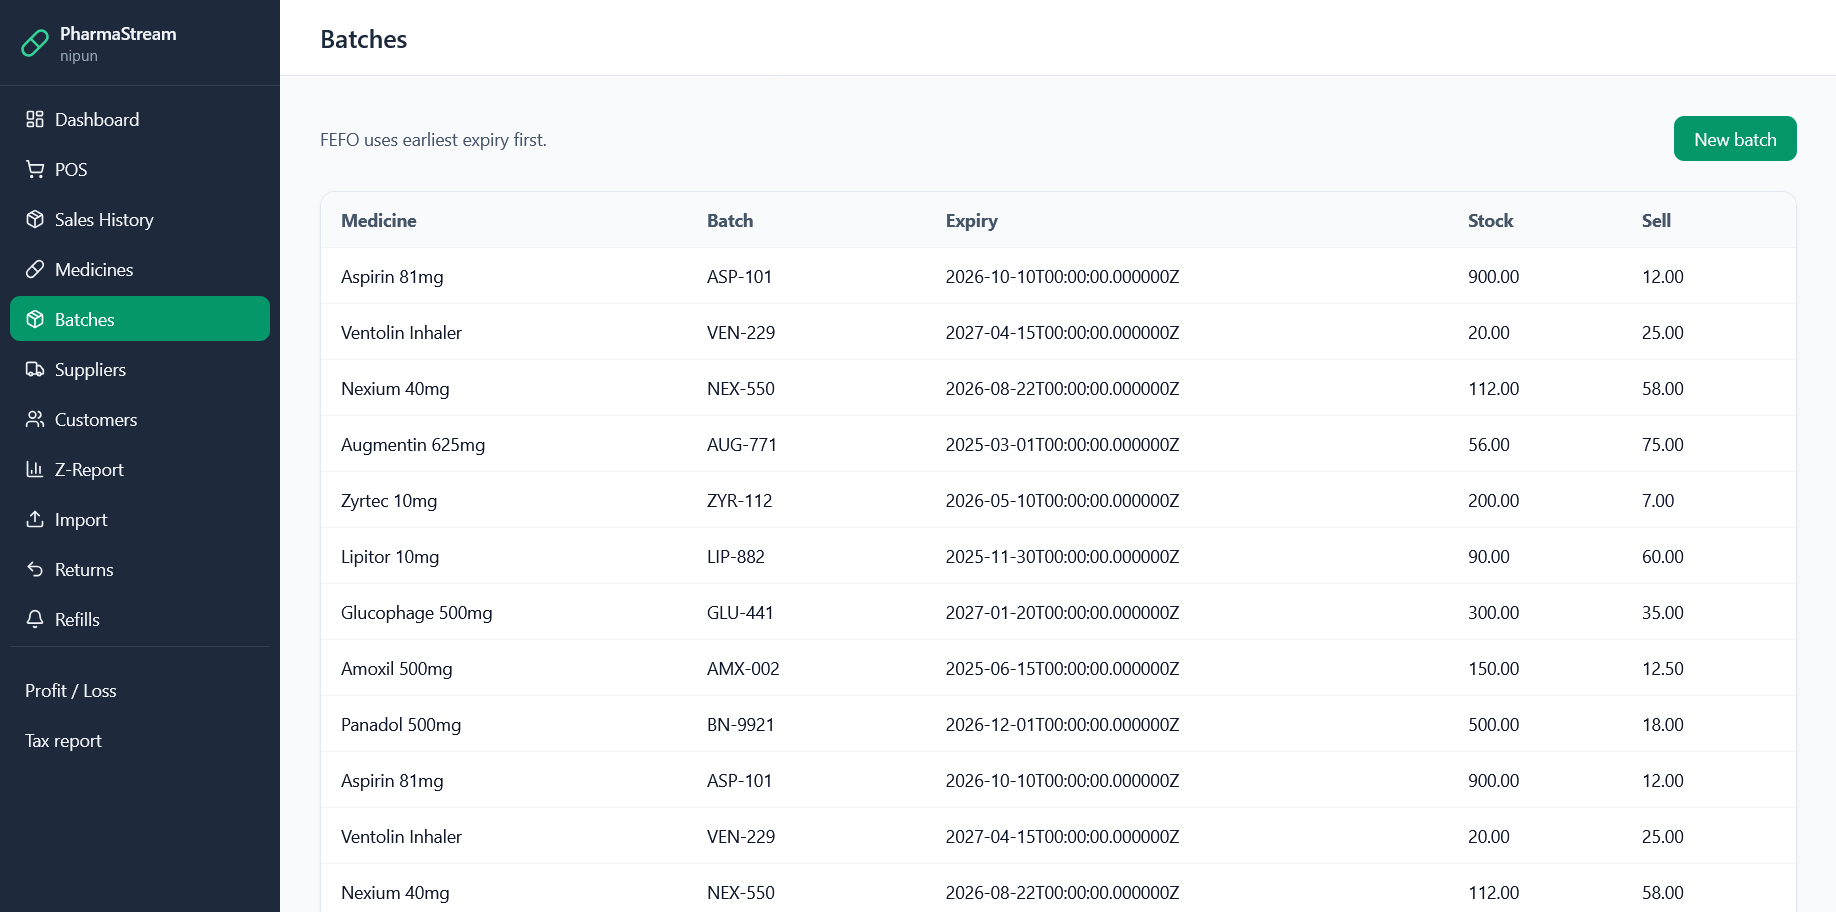The height and width of the screenshot is (912, 1836).
Task: Click the Z-Report bar chart icon
Action: pos(35,470)
